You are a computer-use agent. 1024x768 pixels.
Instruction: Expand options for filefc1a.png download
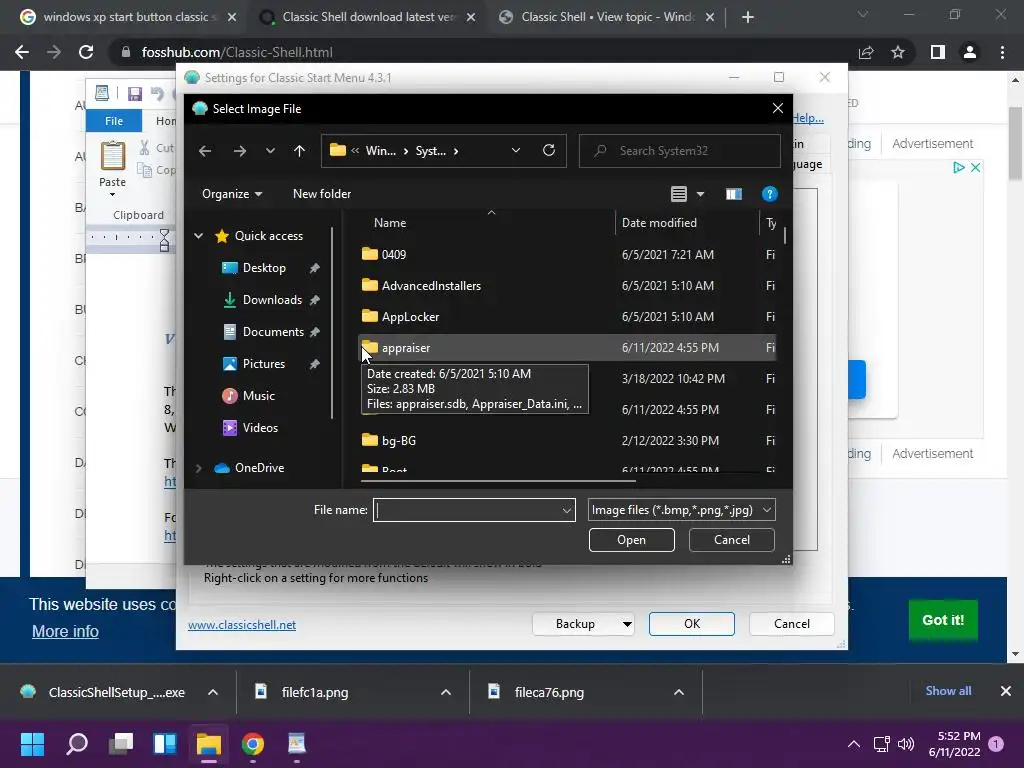pos(445,692)
